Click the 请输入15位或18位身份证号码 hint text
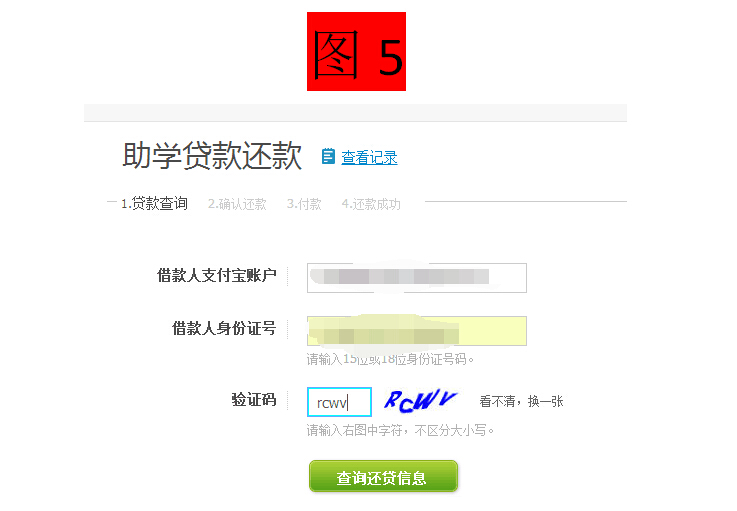 pyautogui.click(x=390, y=360)
